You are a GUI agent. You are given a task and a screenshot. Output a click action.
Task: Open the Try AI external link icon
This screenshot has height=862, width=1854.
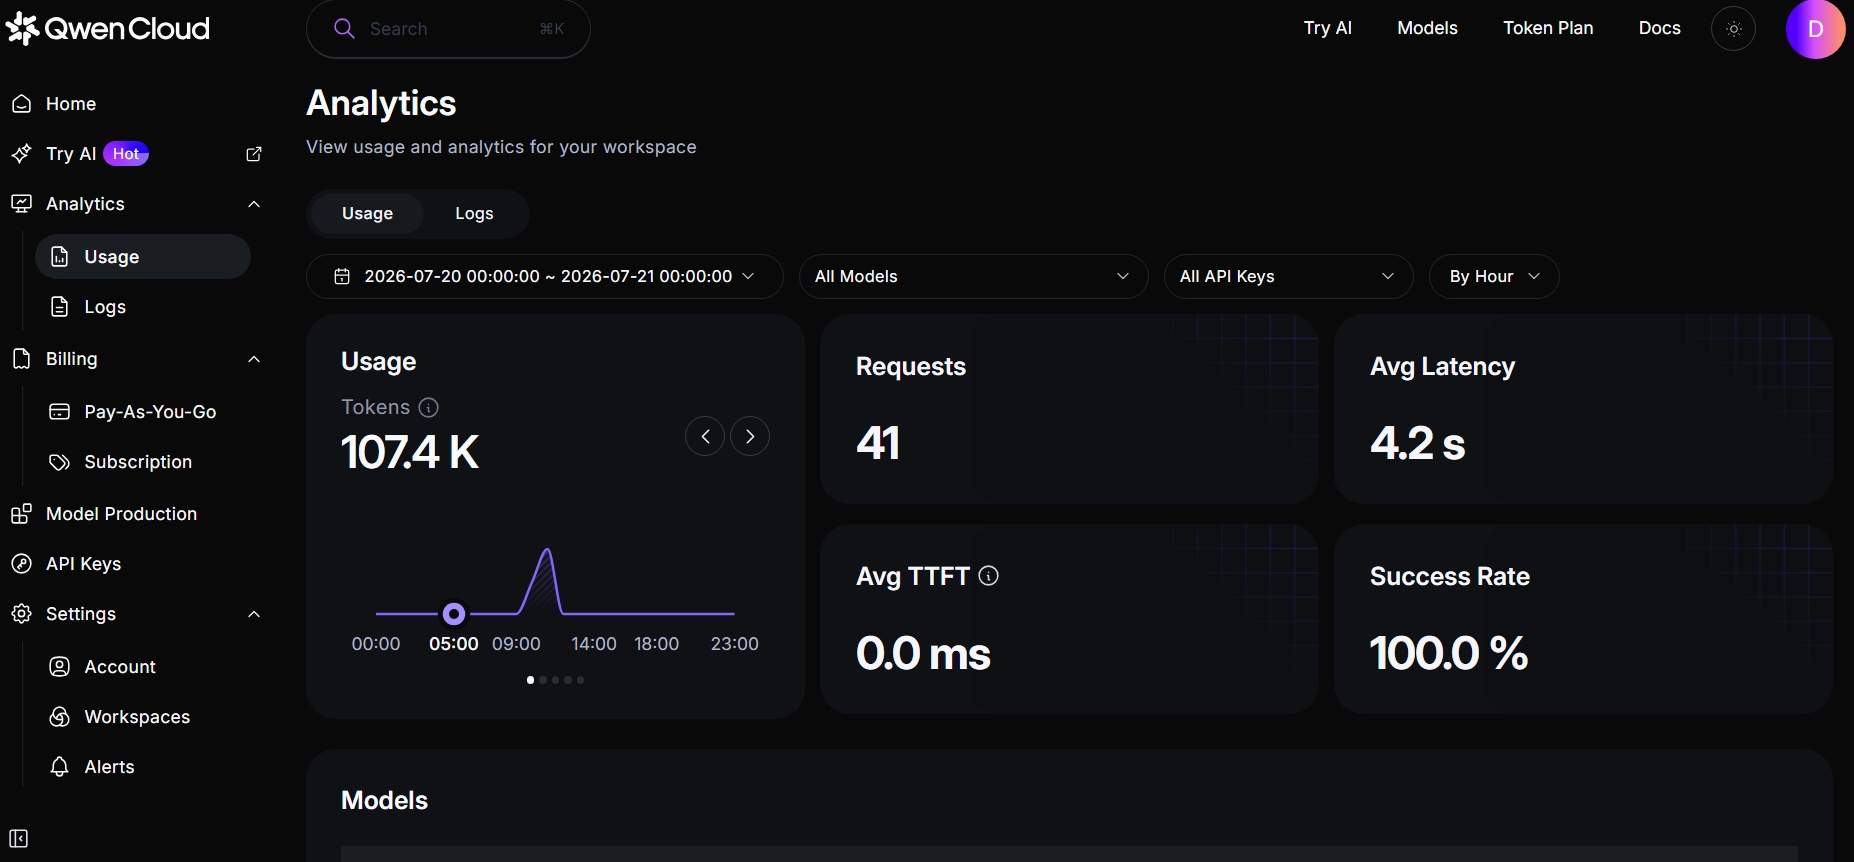pos(254,154)
